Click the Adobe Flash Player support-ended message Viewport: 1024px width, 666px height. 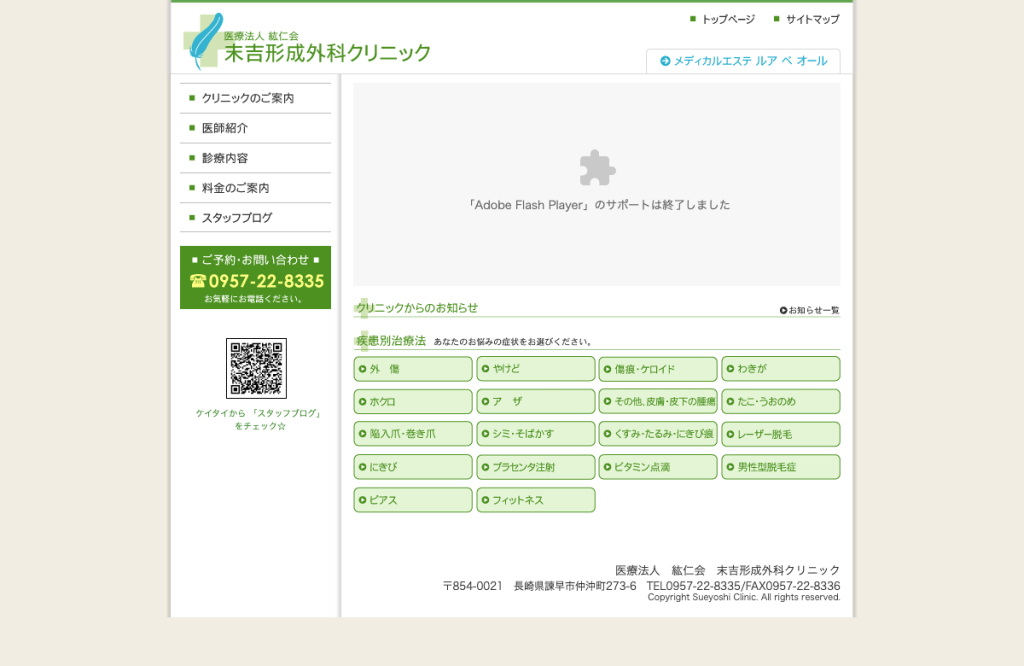point(597,205)
